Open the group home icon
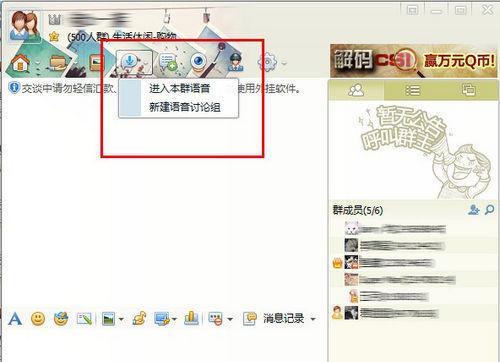 [20, 62]
